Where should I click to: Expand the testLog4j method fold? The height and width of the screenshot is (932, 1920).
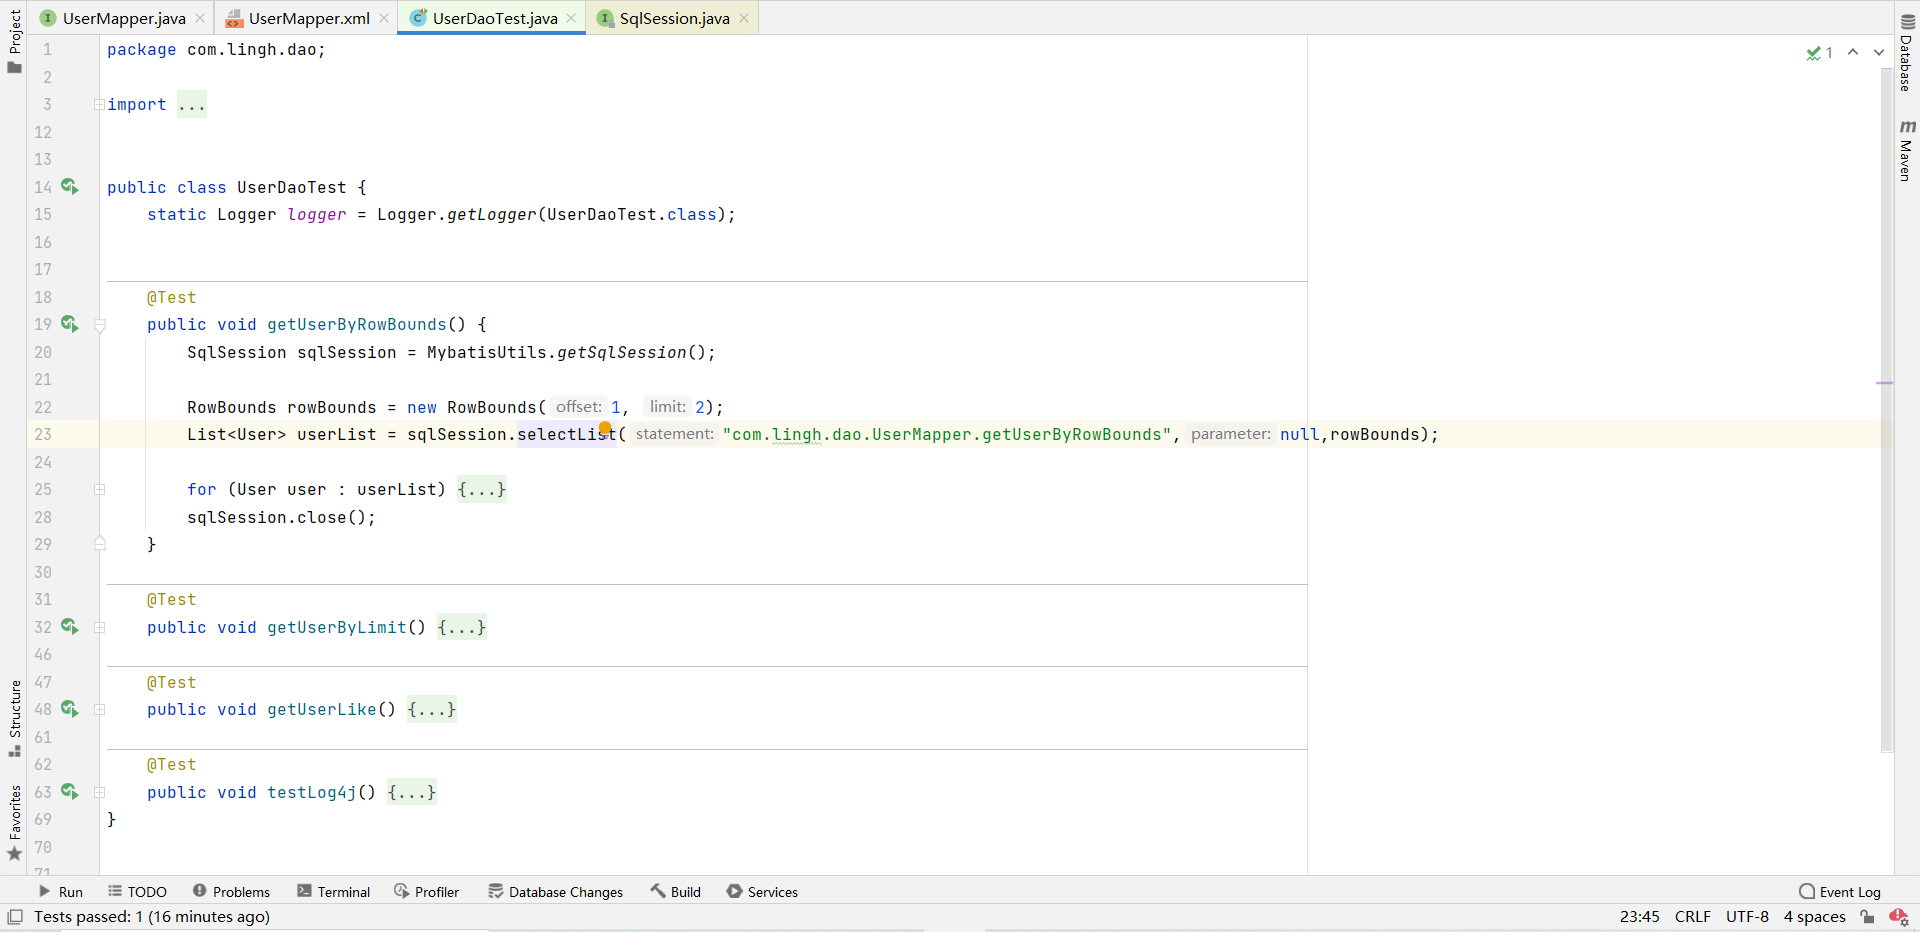click(99, 792)
